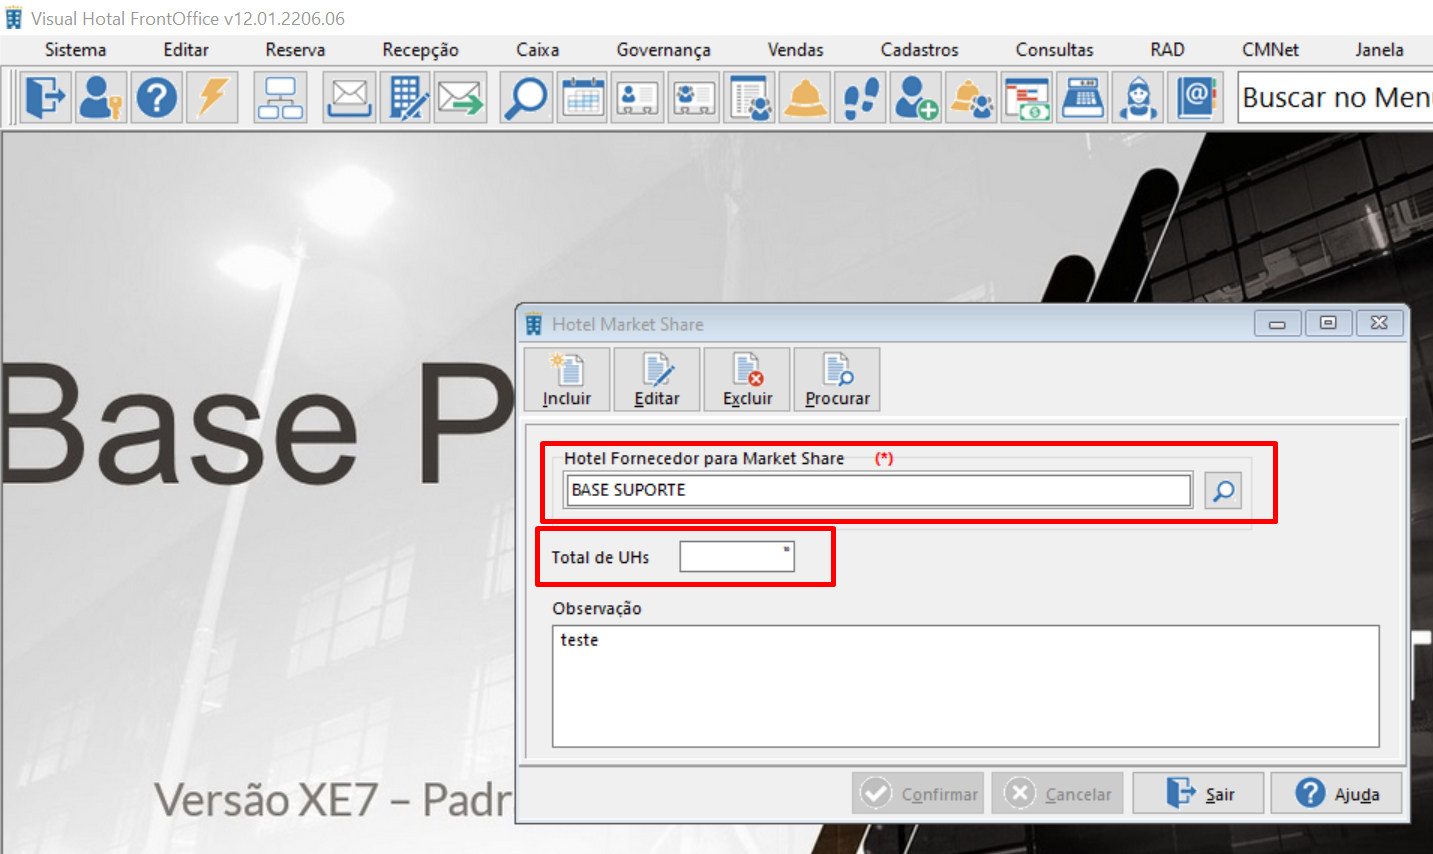Click the hotel supplier lookup magnifier button
The height and width of the screenshot is (854, 1433).
click(1223, 491)
